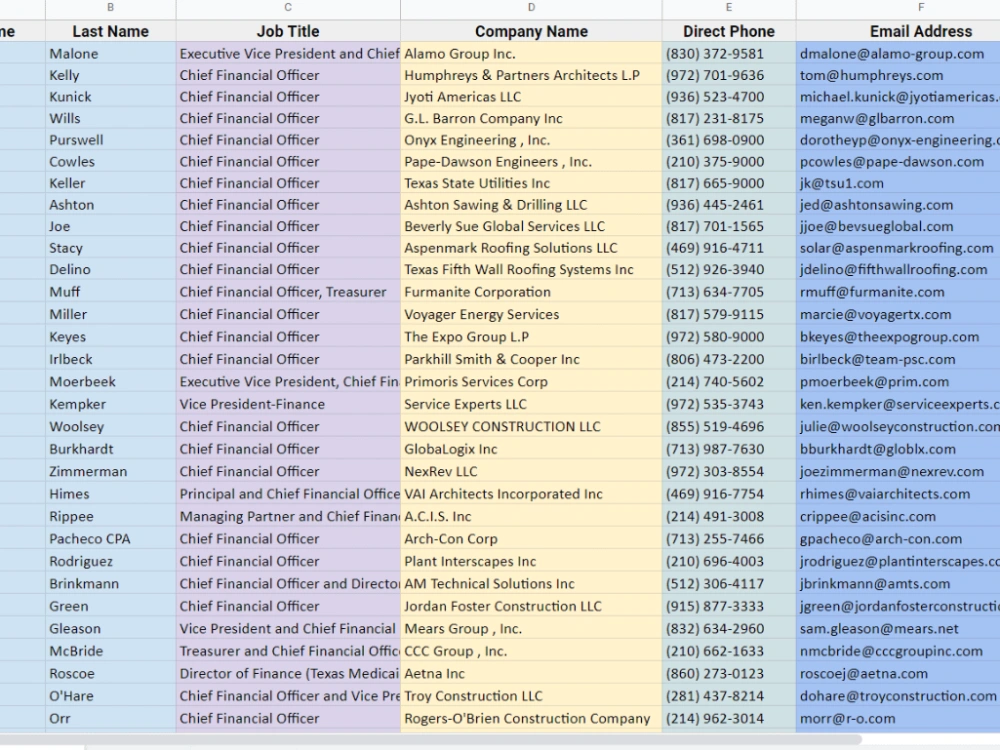Select 'Beverly Sue Global Services LLC' cell

(531, 226)
